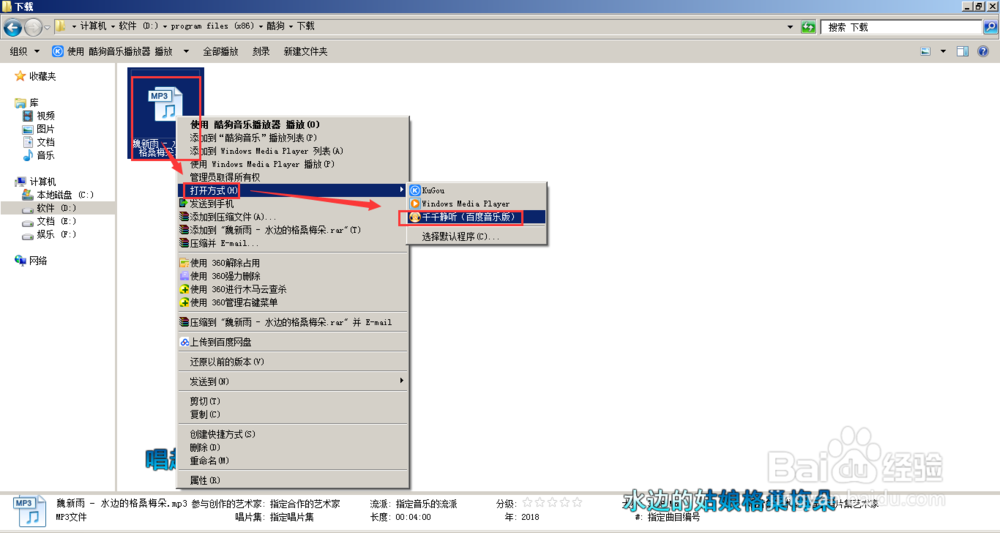The height and width of the screenshot is (533, 1000).
Task: Choose Windows Media Player in submenu
Action: tap(477, 203)
